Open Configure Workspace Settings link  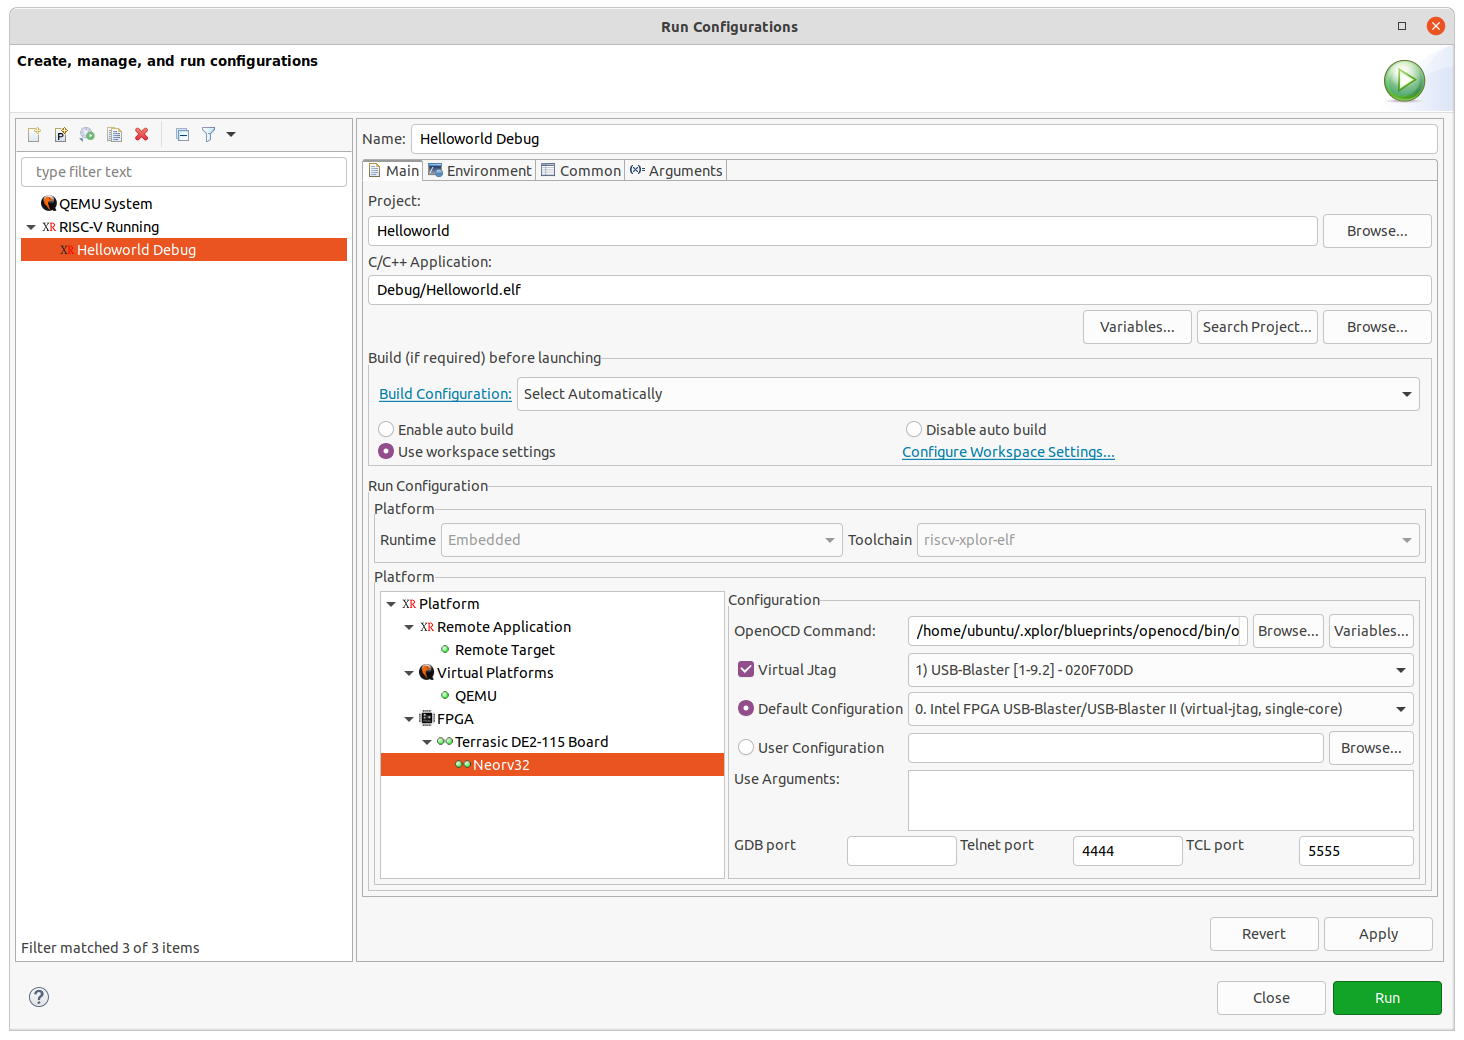click(1008, 452)
